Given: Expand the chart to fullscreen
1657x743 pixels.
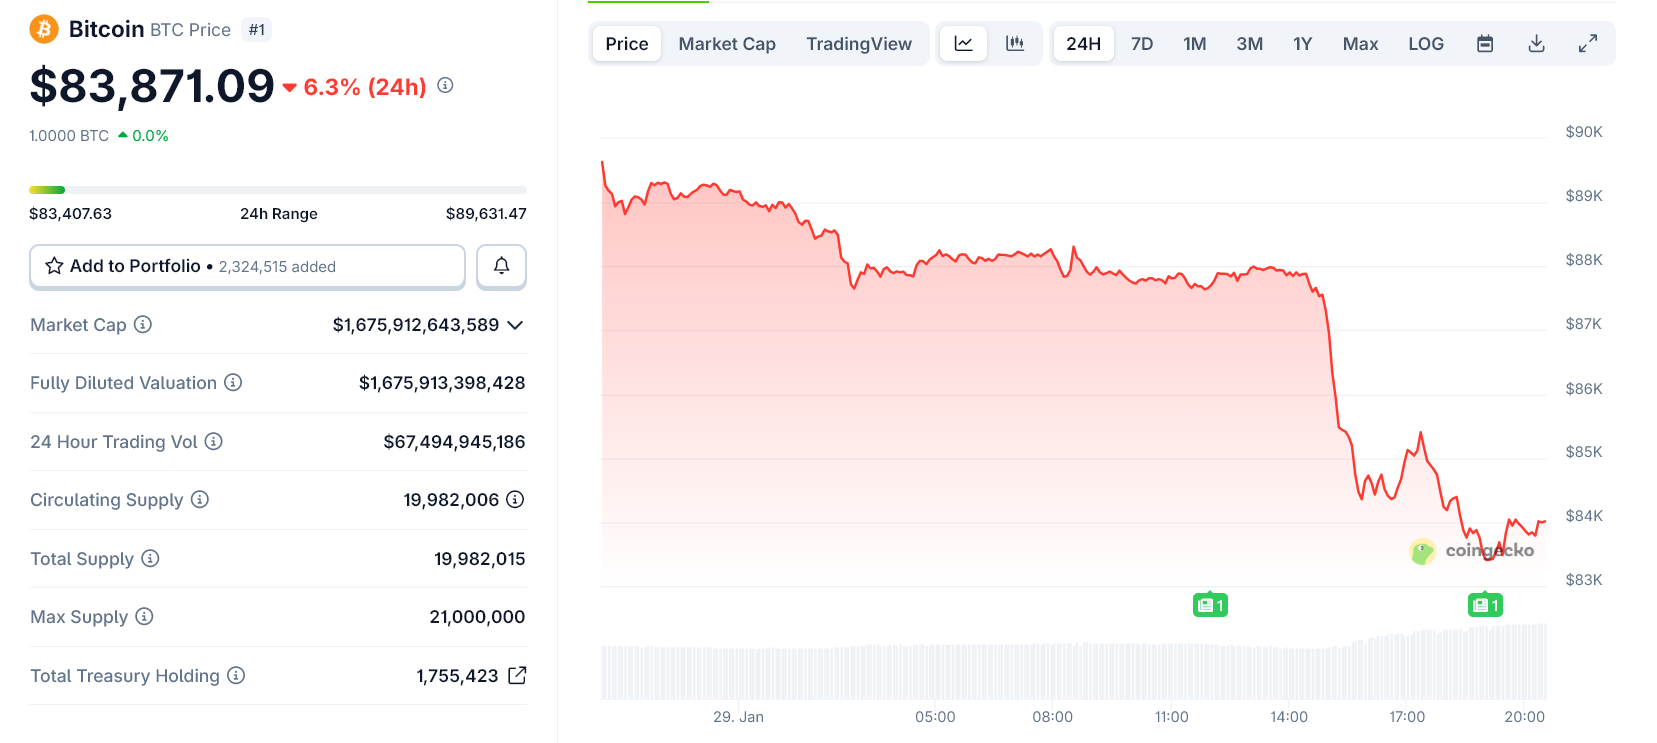Looking at the screenshot, I should [x=1589, y=43].
